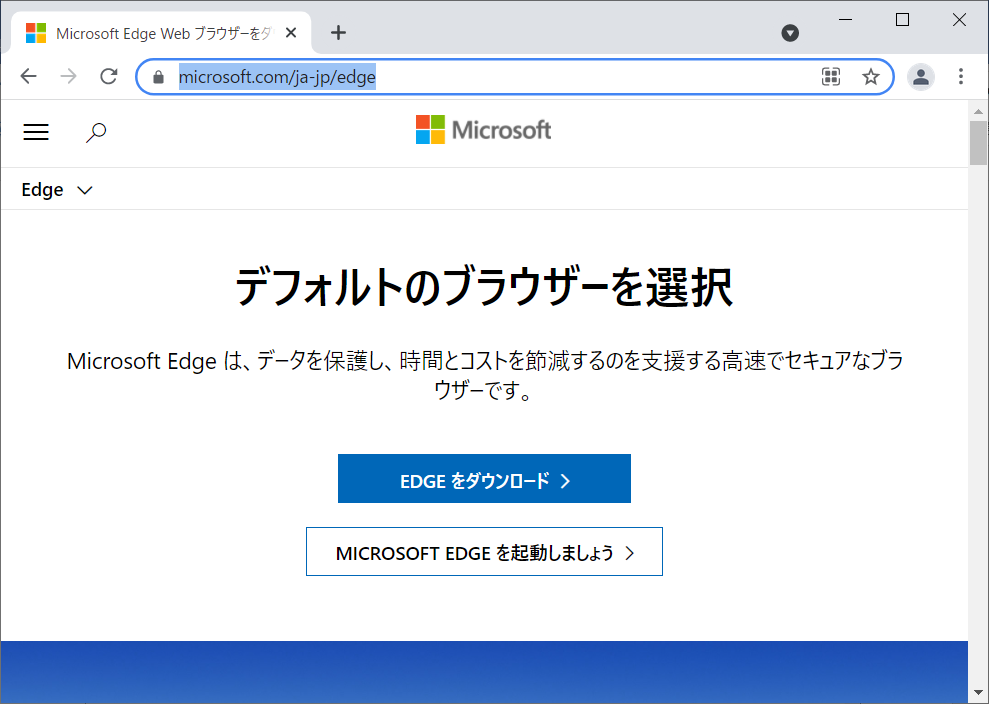Open the Microsoft site hamburger menu

click(36, 132)
